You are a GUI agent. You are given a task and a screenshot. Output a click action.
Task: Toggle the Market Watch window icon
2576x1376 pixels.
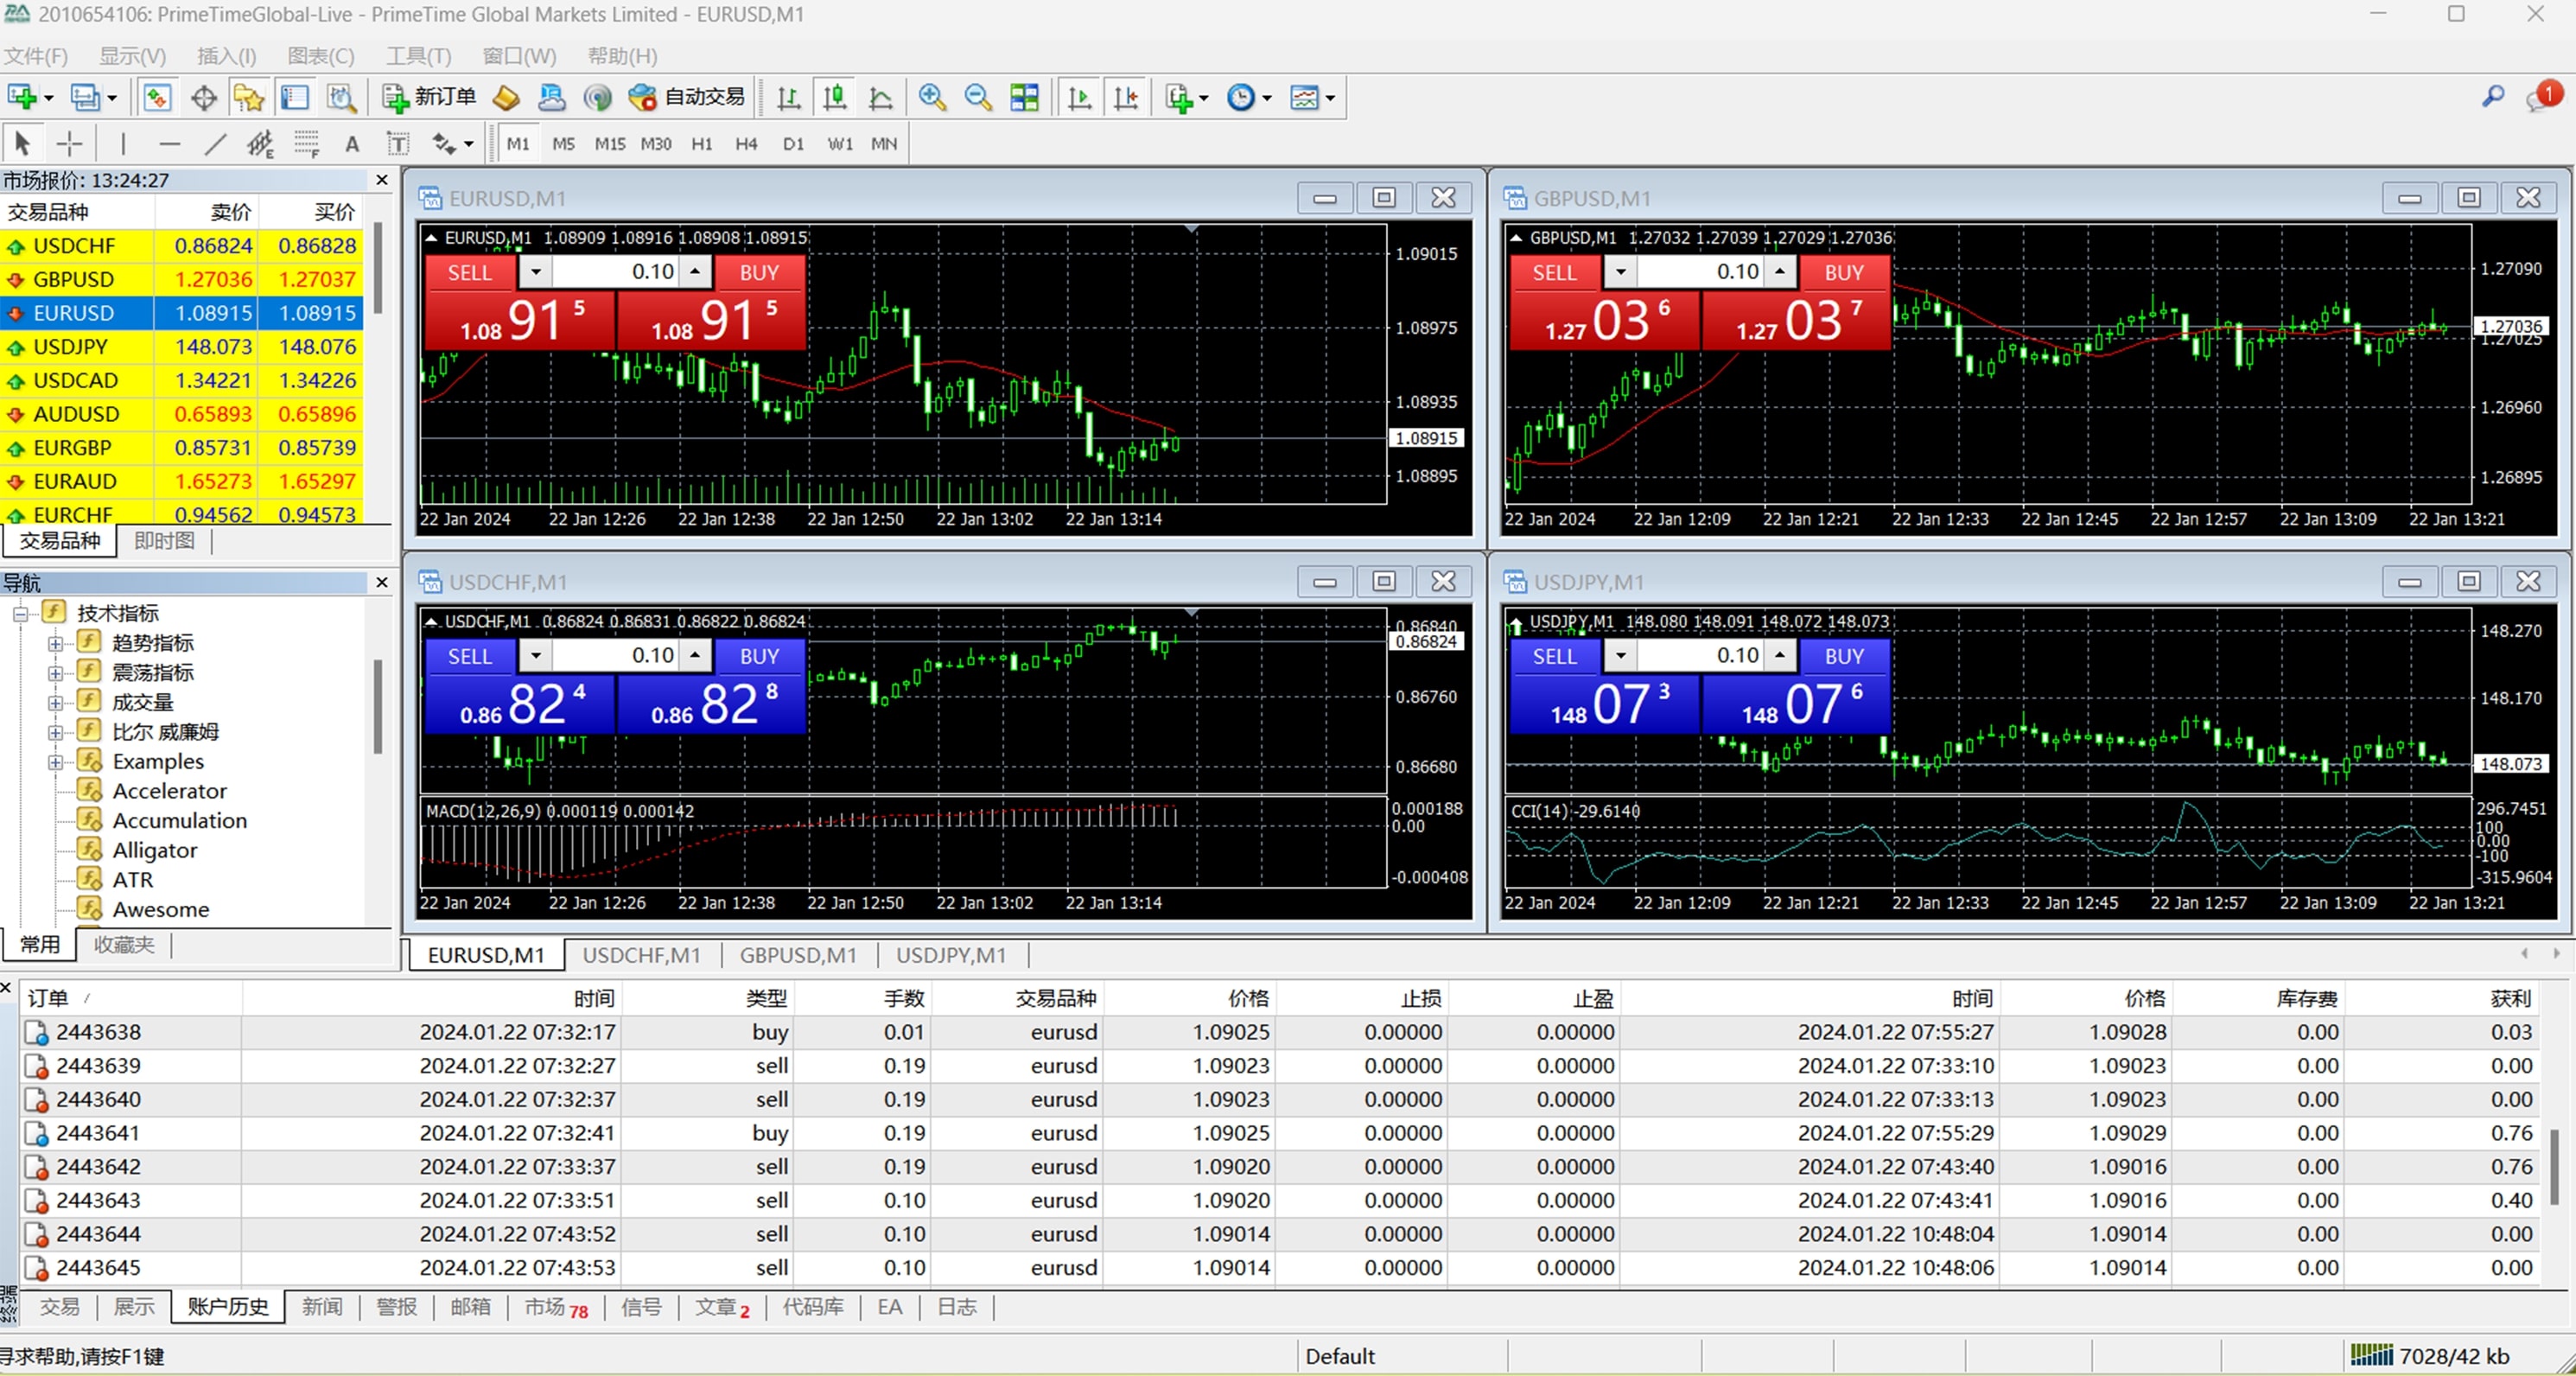157,97
